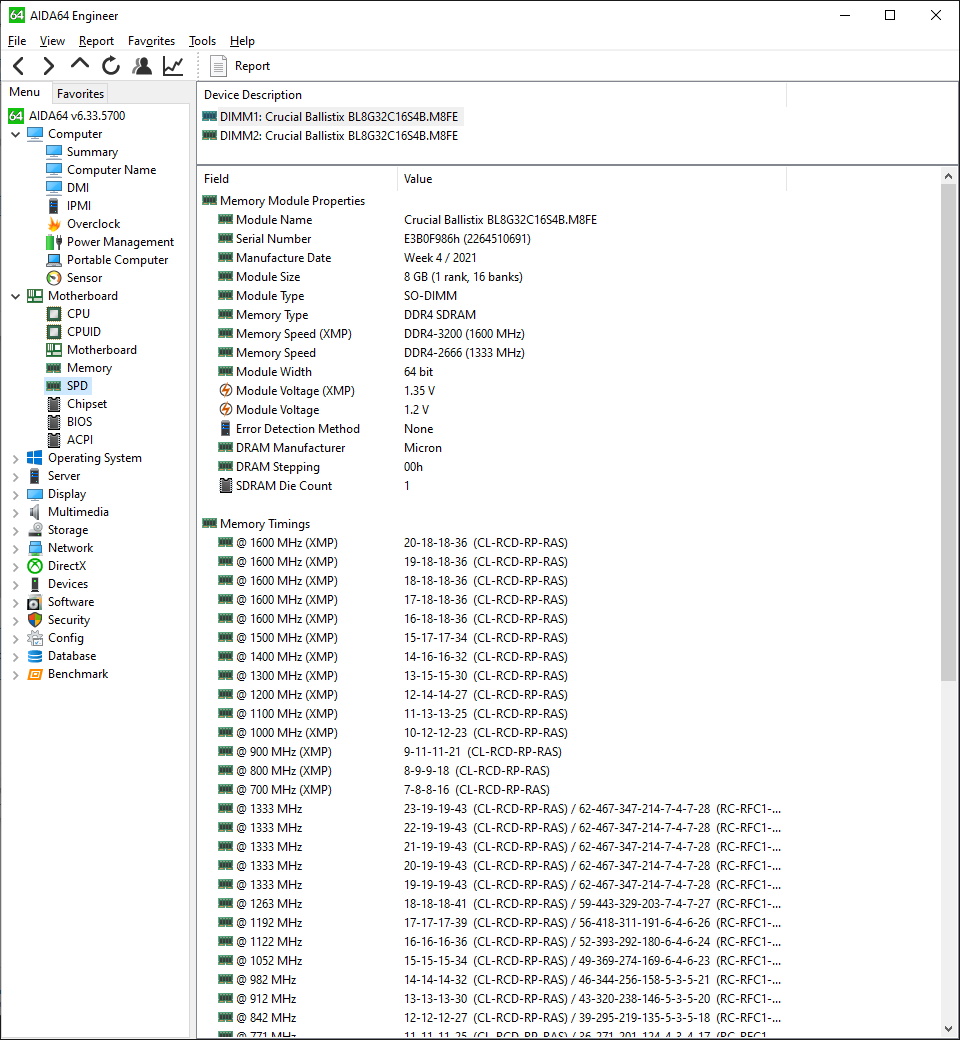Click the Field column header
Image resolution: width=960 pixels, height=1040 pixels.
point(297,179)
